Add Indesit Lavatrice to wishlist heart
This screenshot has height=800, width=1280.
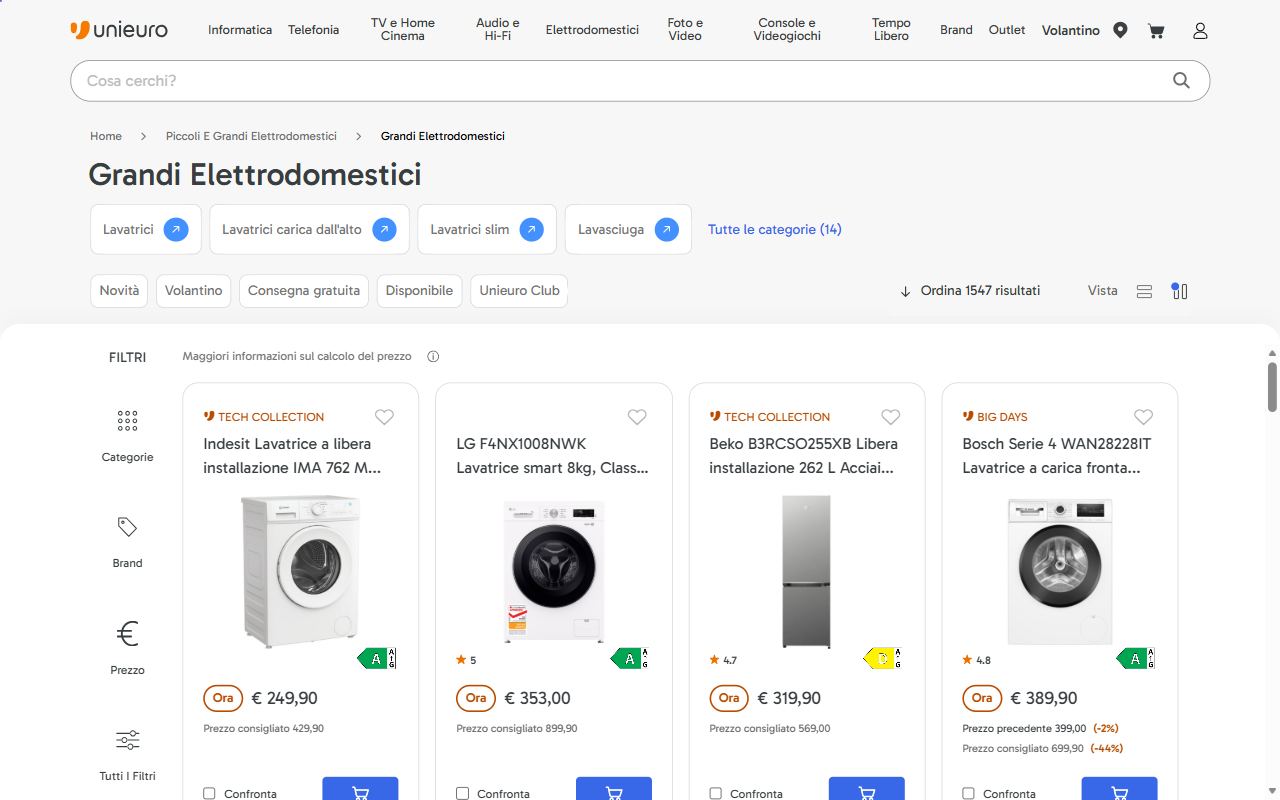(384, 417)
